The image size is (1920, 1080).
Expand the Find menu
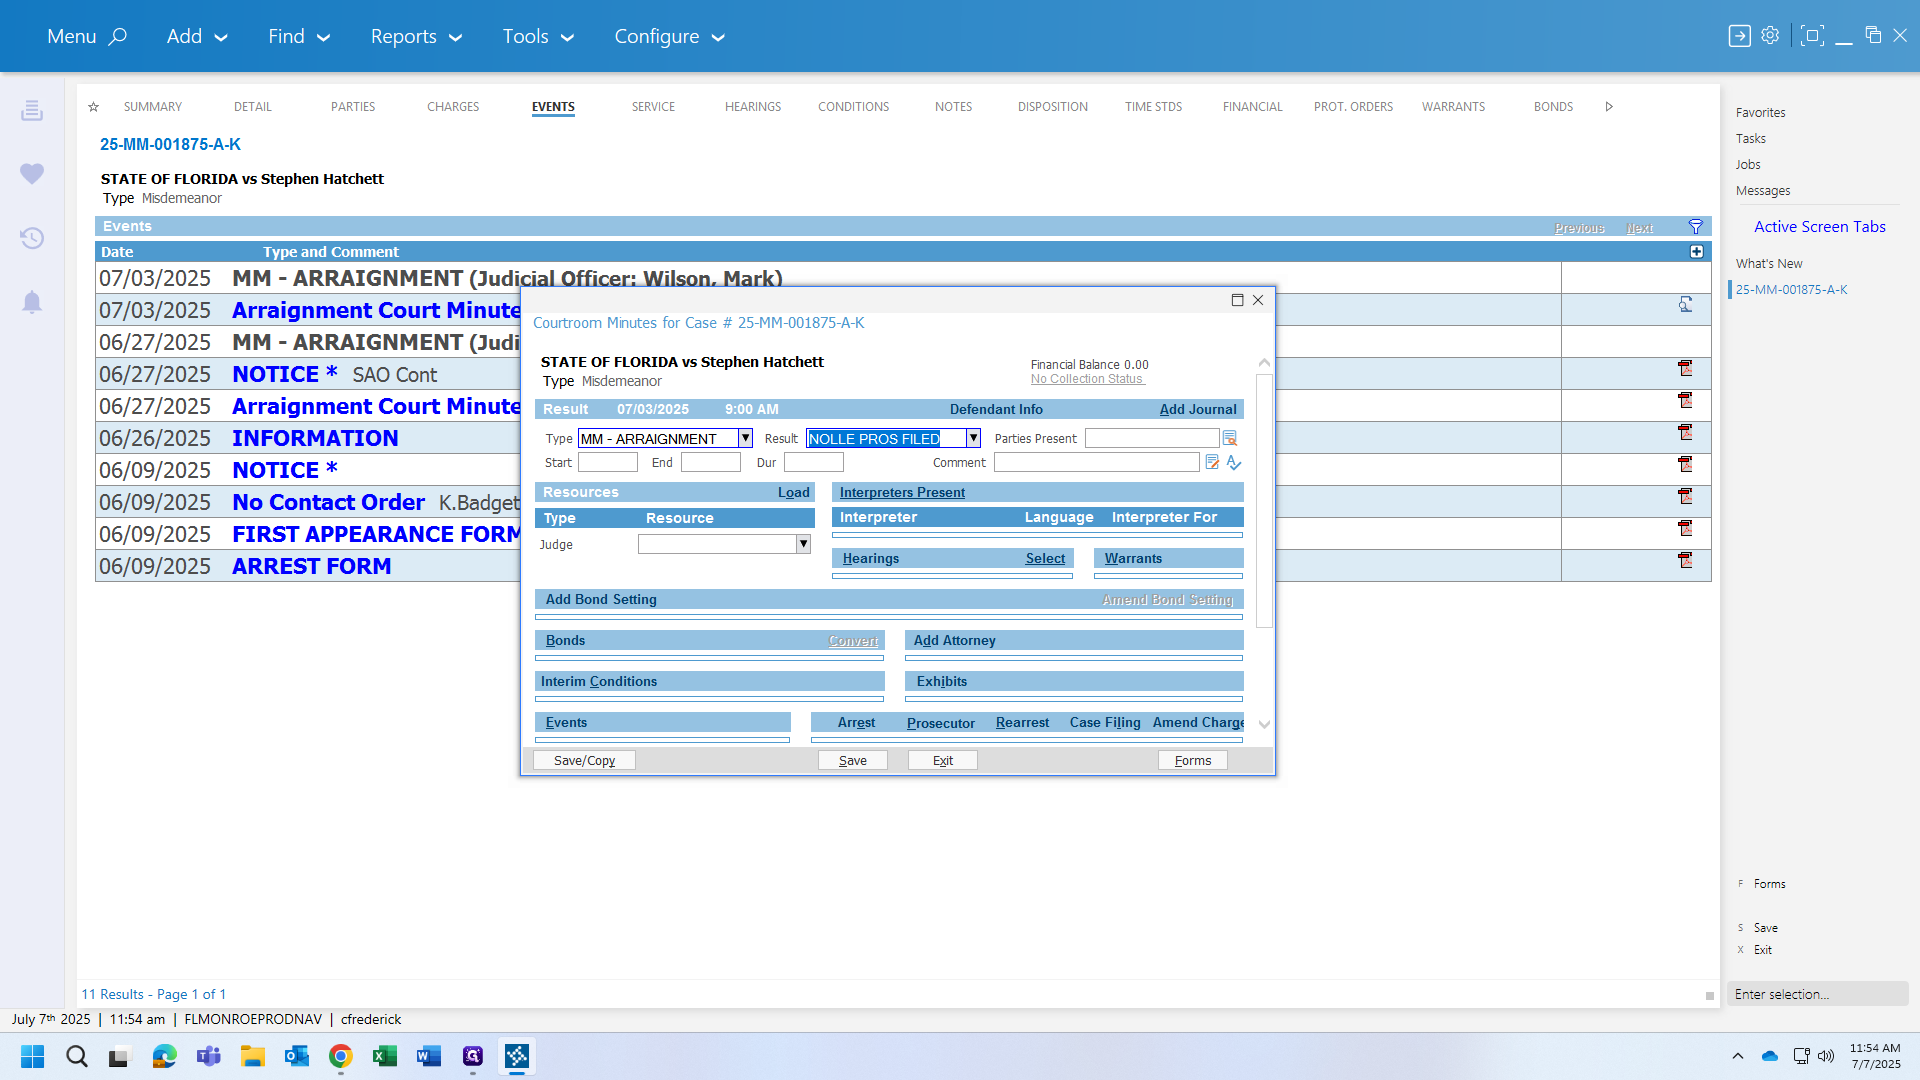click(299, 36)
